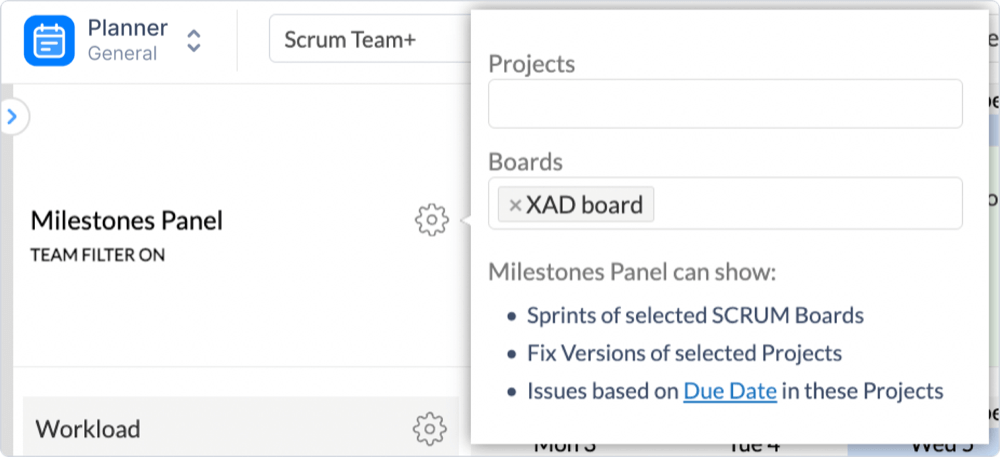Expand the left sidebar arrow
Image resolution: width=1000 pixels, height=457 pixels.
pos(12,117)
